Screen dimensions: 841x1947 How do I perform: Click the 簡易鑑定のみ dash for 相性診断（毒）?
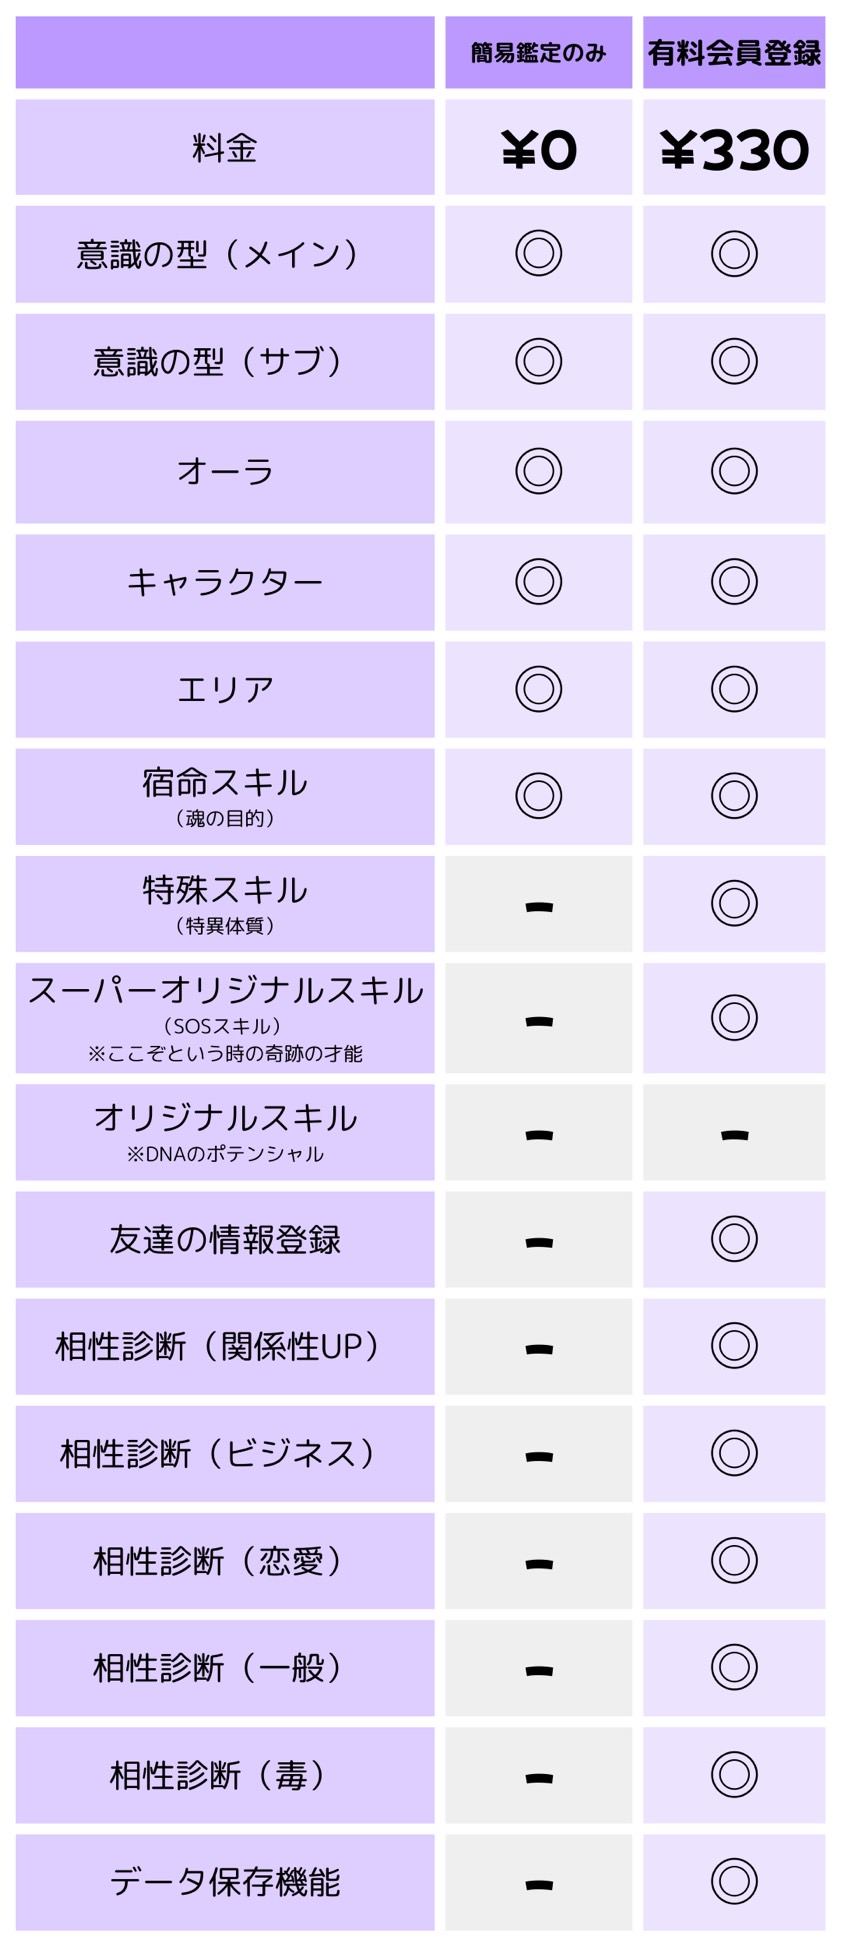click(x=538, y=1777)
